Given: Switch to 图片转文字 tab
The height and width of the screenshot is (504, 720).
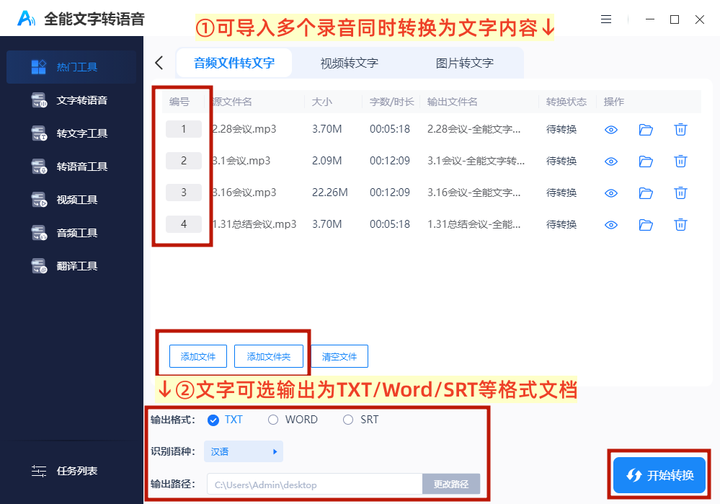Looking at the screenshot, I should point(465,63).
